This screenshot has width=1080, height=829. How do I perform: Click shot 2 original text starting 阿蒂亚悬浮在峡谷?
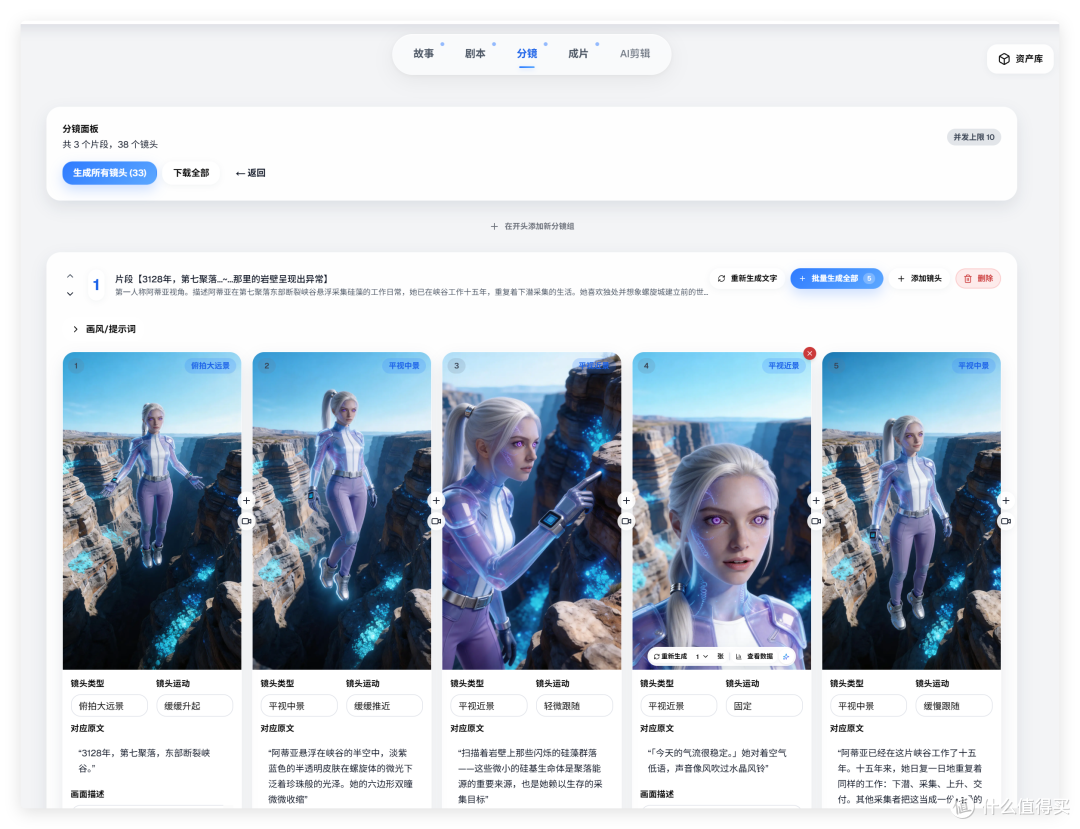pos(341,776)
